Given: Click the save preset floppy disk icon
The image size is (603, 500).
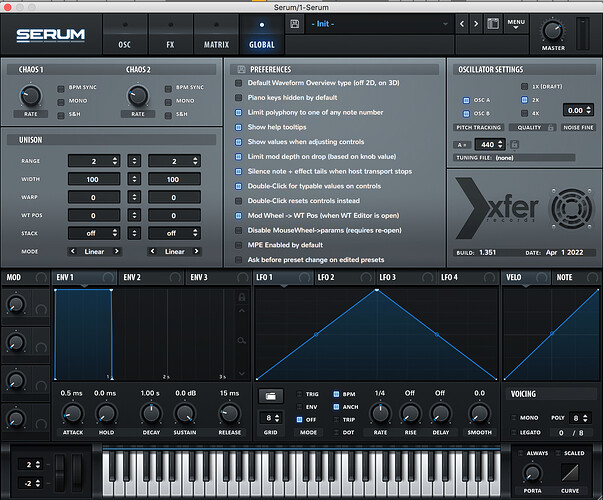Looking at the screenshot, I should coord(295,24).
